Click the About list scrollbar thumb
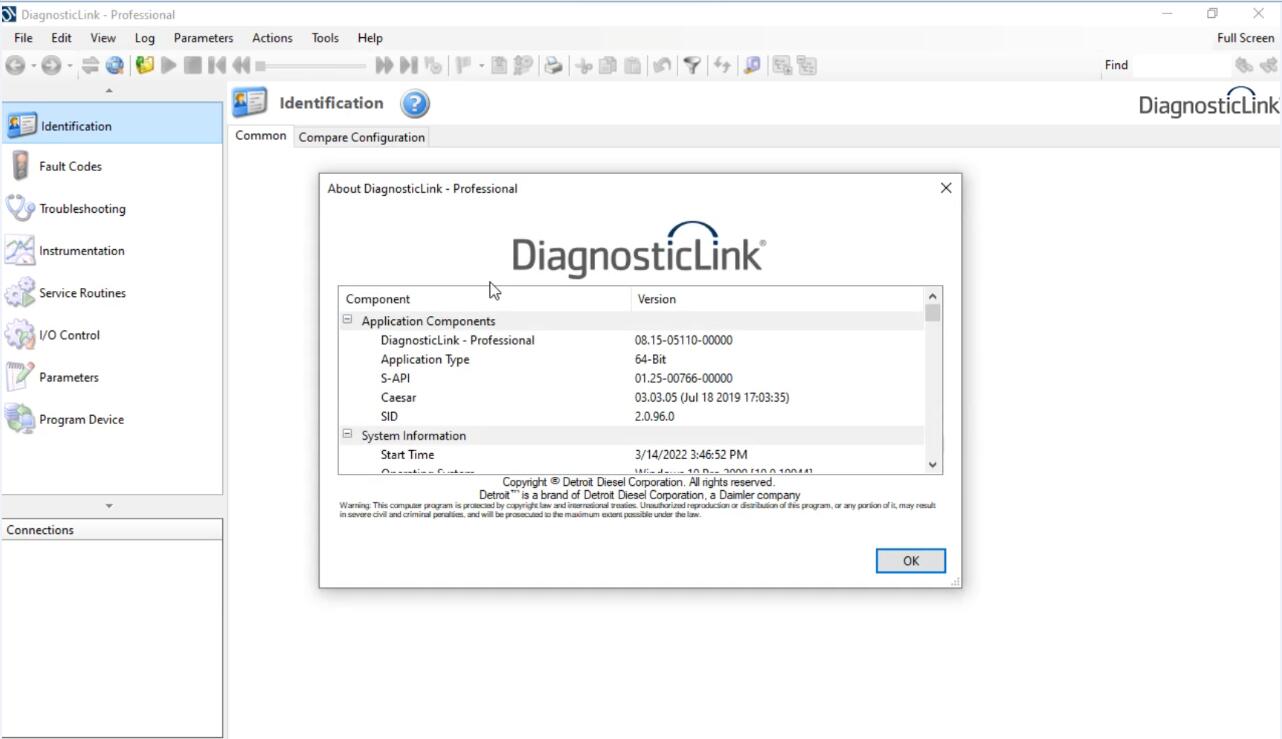This screenshot has width=1282, height=739. tap(933, 313)
